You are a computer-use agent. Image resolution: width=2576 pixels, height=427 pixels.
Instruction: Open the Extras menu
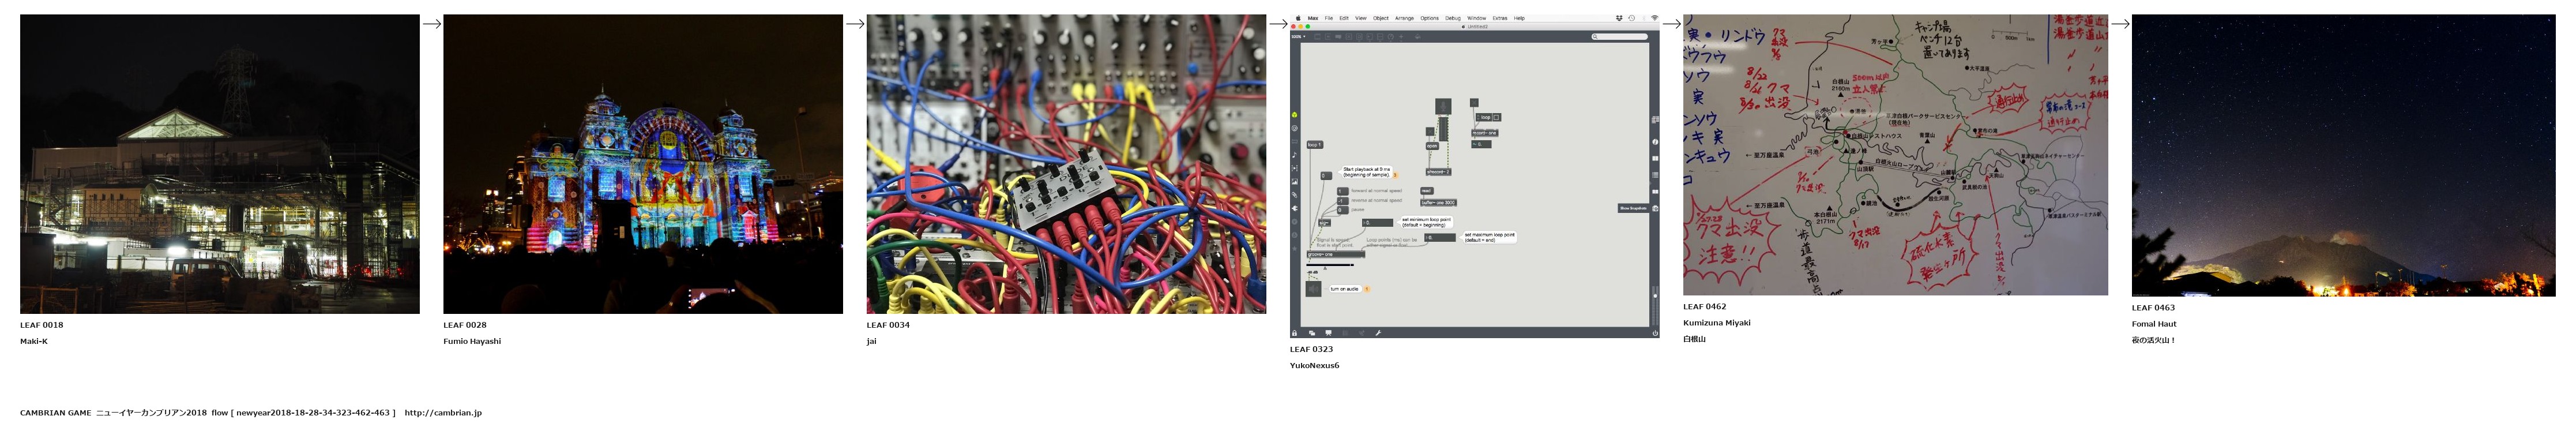1500,18
